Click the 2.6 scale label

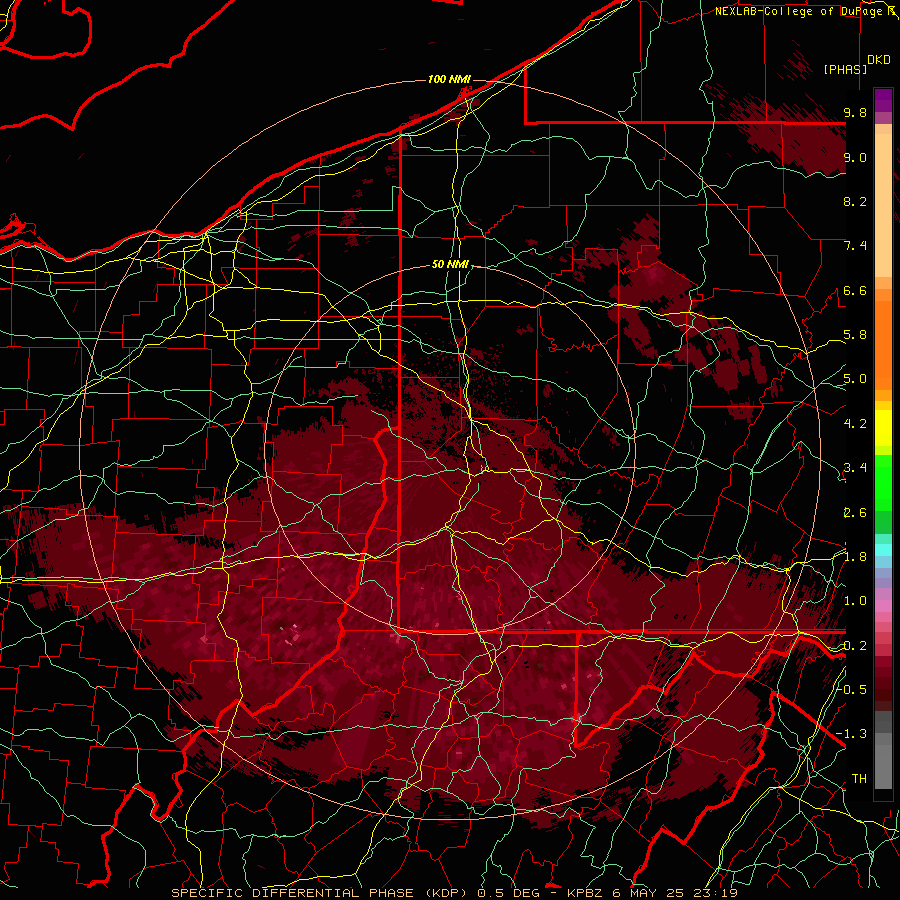point(855,513)
